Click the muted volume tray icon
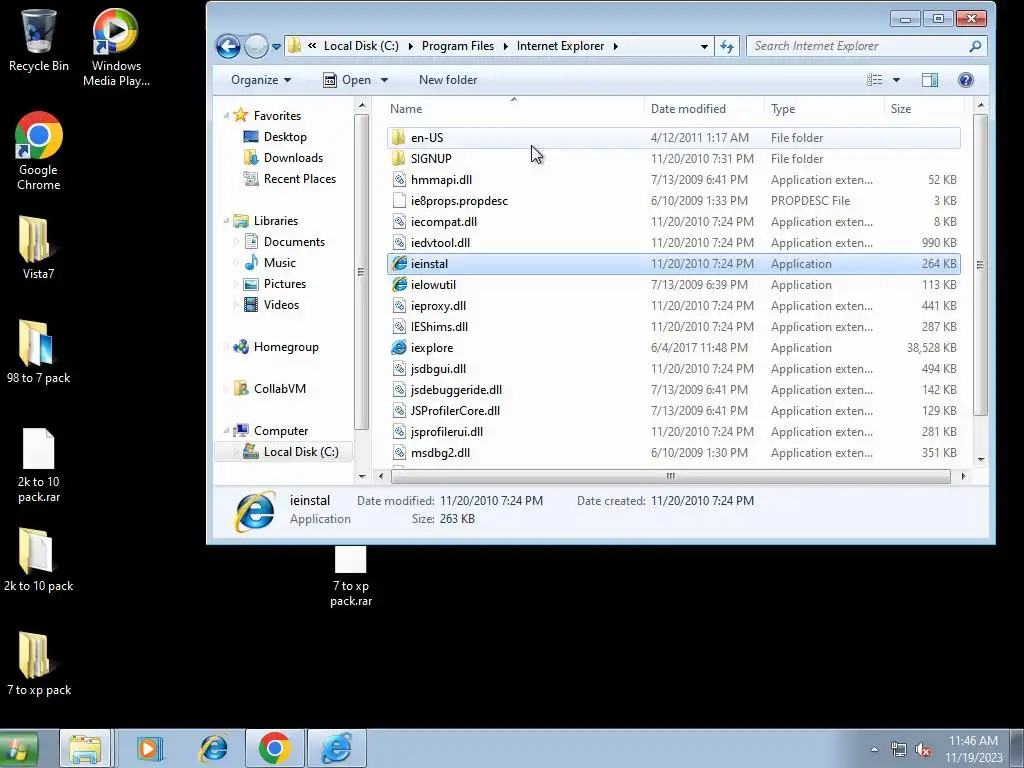The height and width of the screenshot is (768, 1024). coord(923,749)
